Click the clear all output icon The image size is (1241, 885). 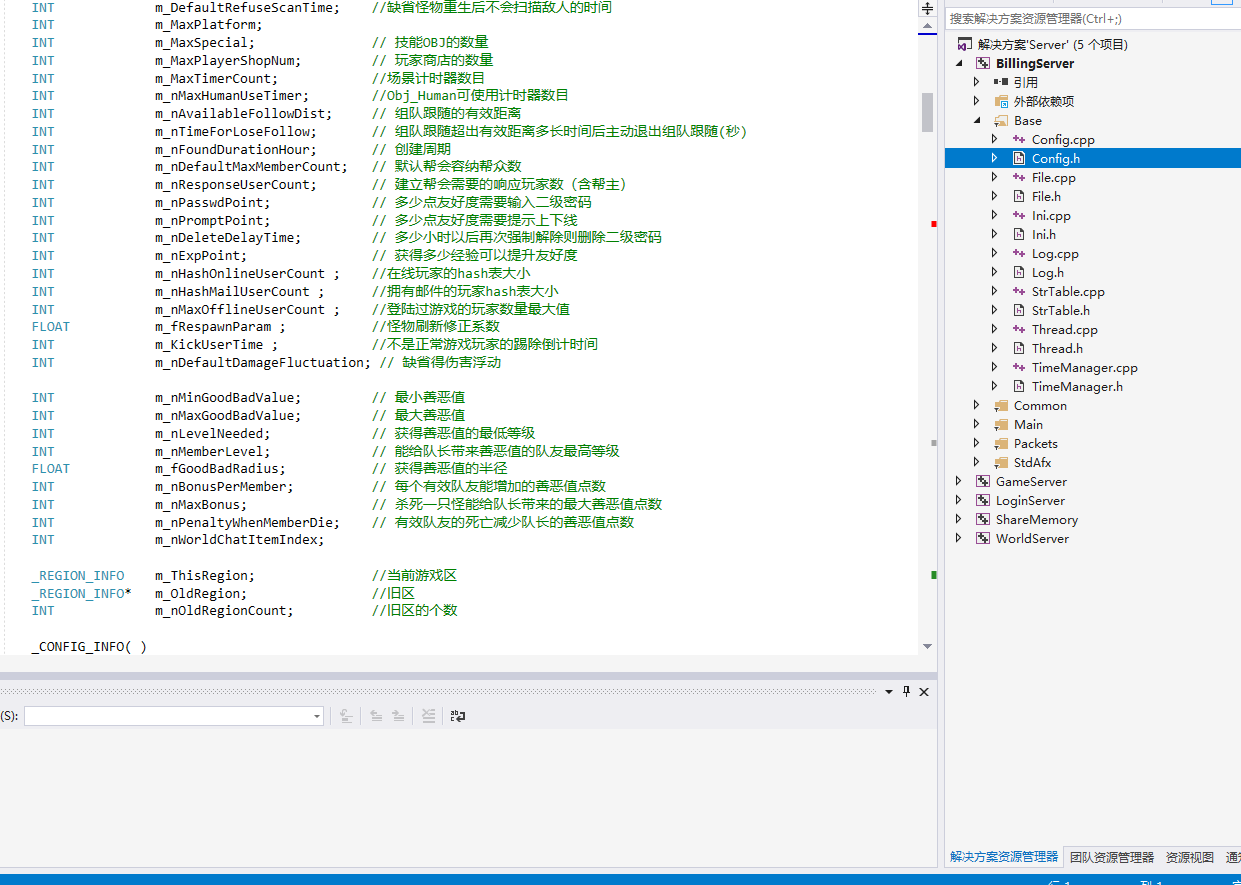point(428,716)
